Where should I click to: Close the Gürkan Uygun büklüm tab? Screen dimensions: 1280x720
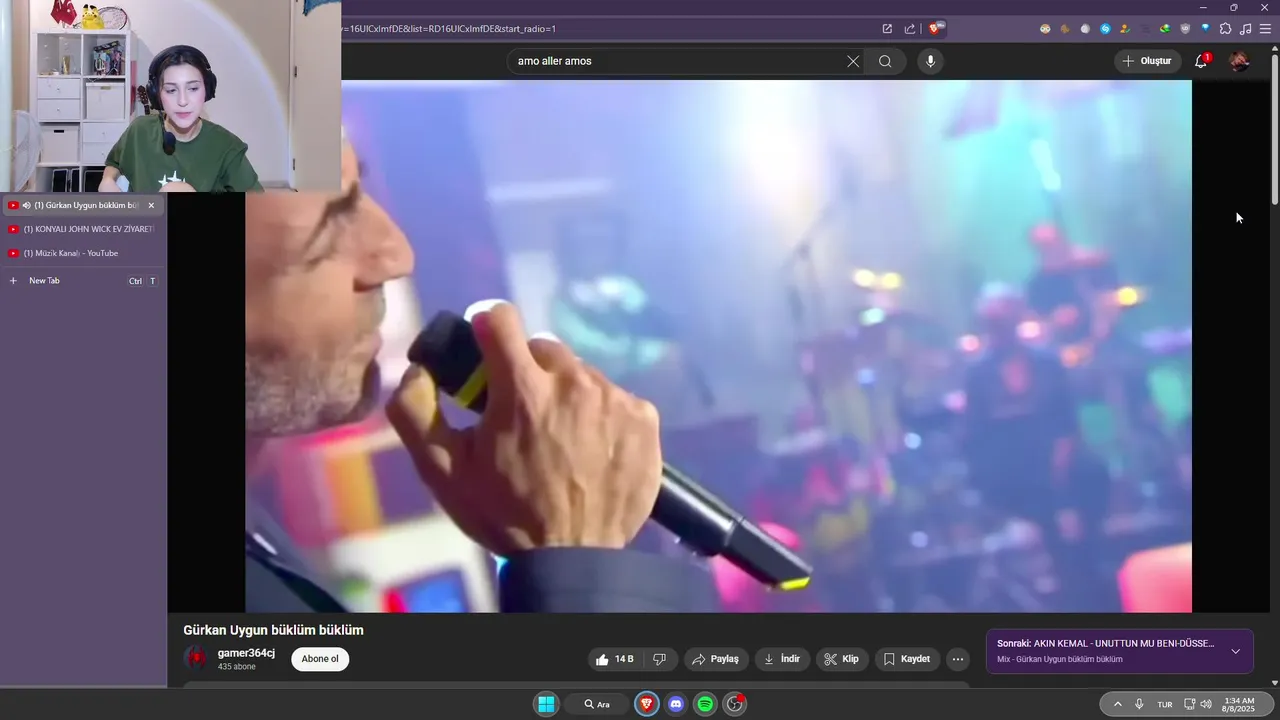[x=151, y=205]
